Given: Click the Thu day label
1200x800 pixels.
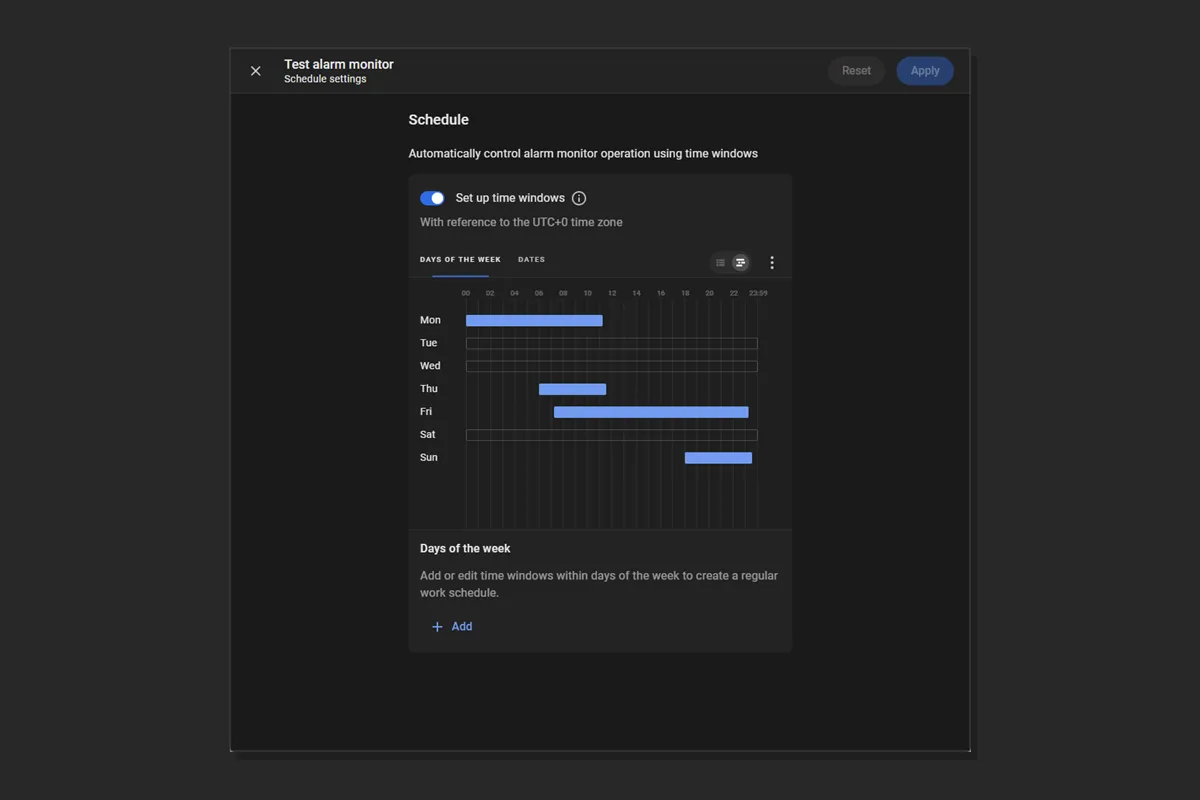Looking at the screenshot, I should click(x=429, y=389).
